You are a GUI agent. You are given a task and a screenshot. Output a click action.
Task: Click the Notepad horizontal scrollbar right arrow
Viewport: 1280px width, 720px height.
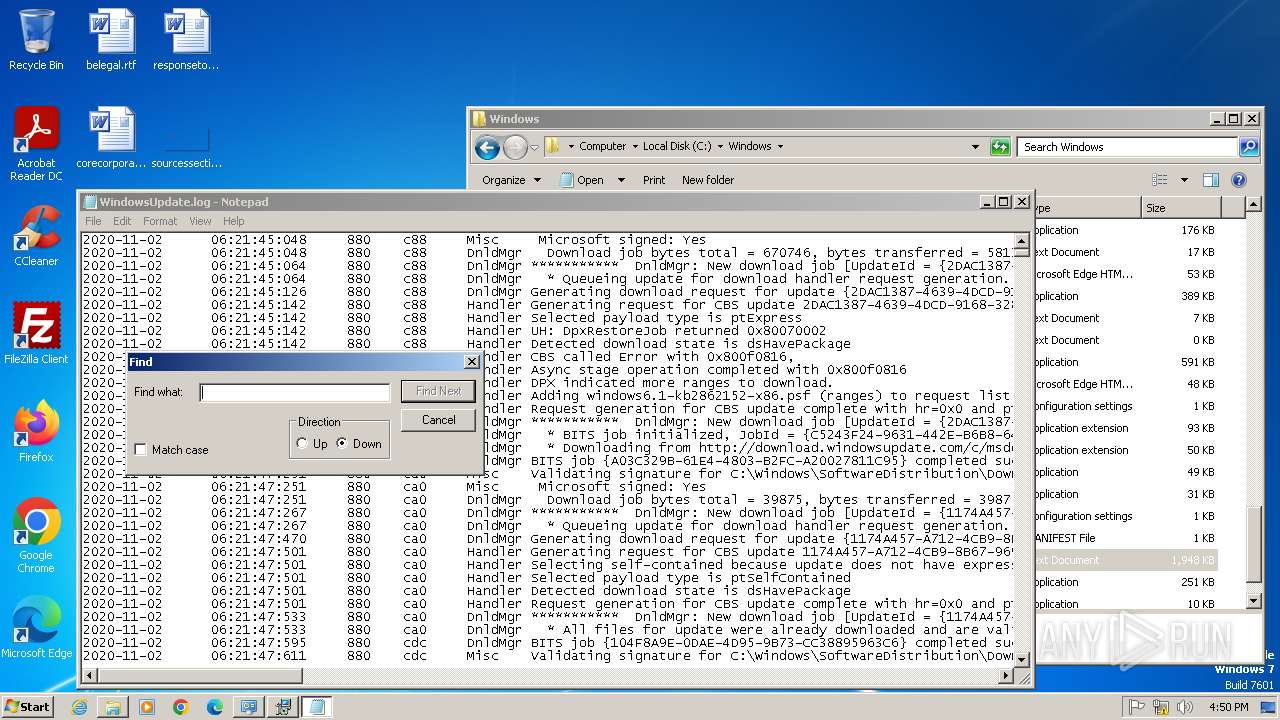[x=1007, y=676]
